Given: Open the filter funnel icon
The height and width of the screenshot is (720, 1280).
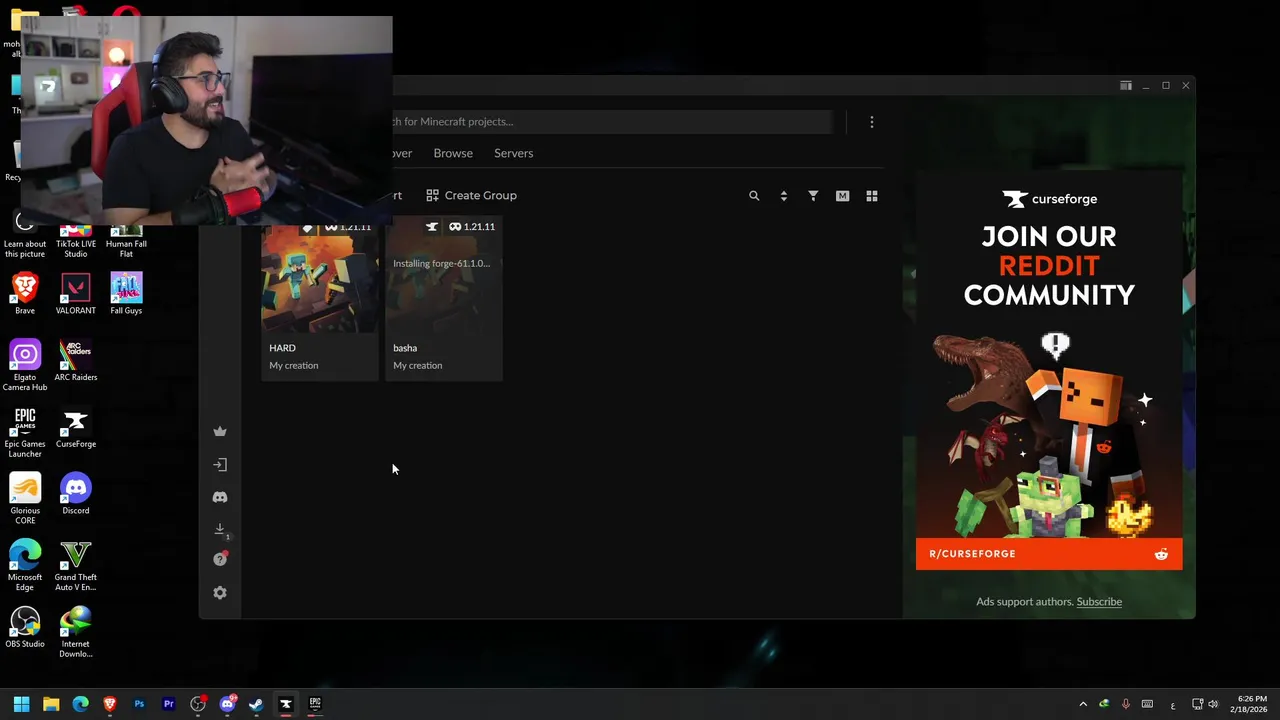Looking at the screenshot, I should click(x=813, y=196).
